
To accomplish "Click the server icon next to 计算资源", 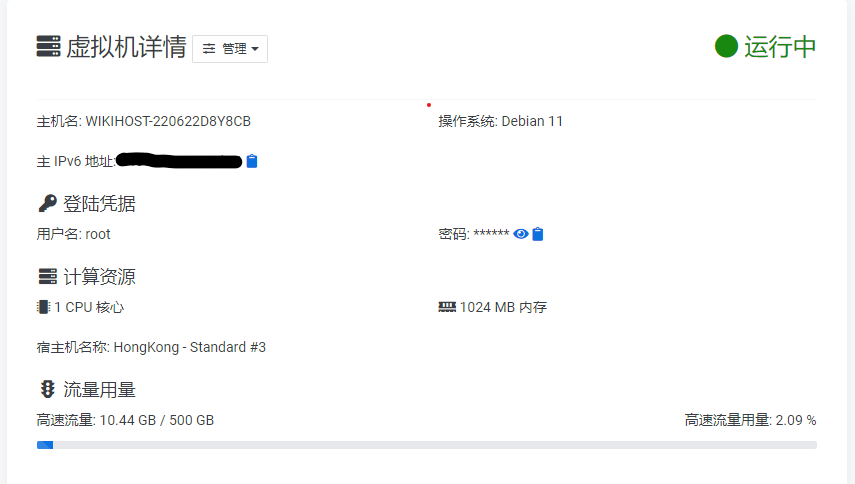I will click(x=47, y=276).
